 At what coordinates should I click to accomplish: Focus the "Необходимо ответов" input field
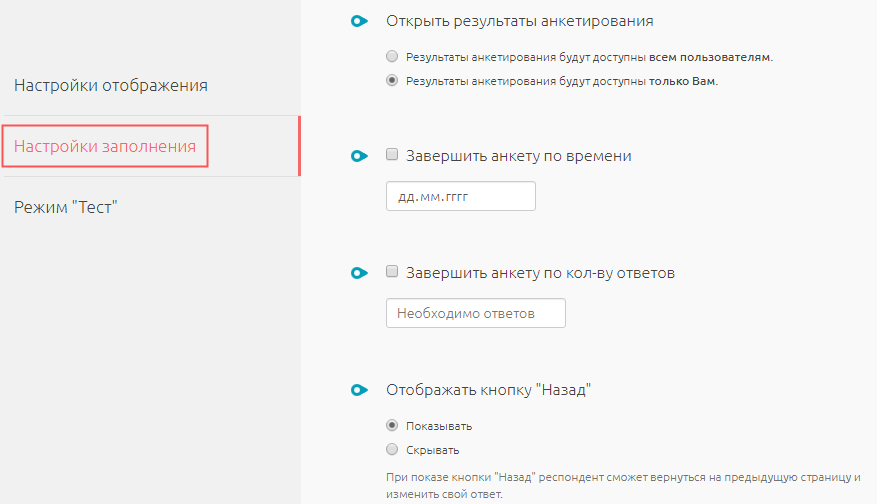click(475, 313)
